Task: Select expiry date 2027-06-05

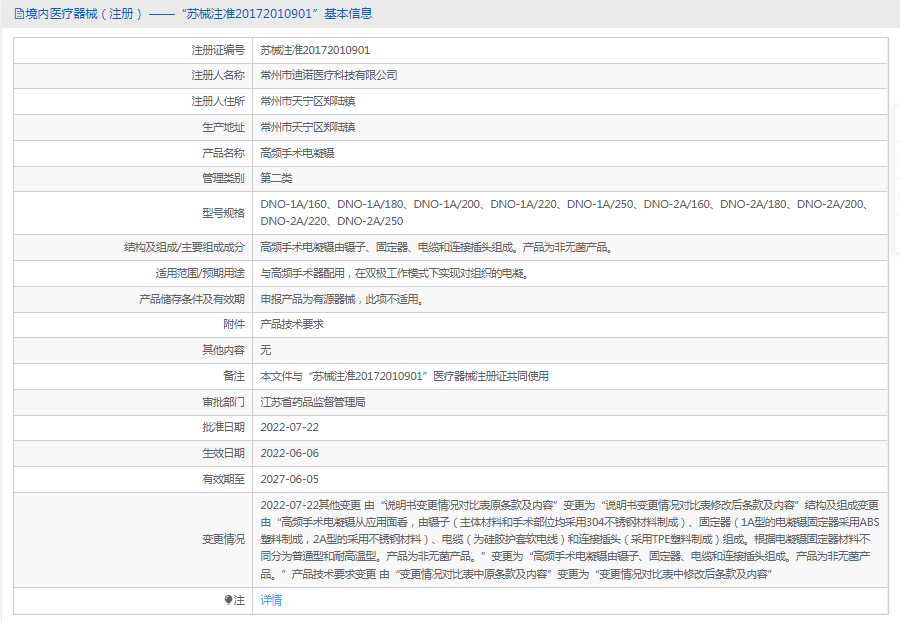Action: (289, 479)
